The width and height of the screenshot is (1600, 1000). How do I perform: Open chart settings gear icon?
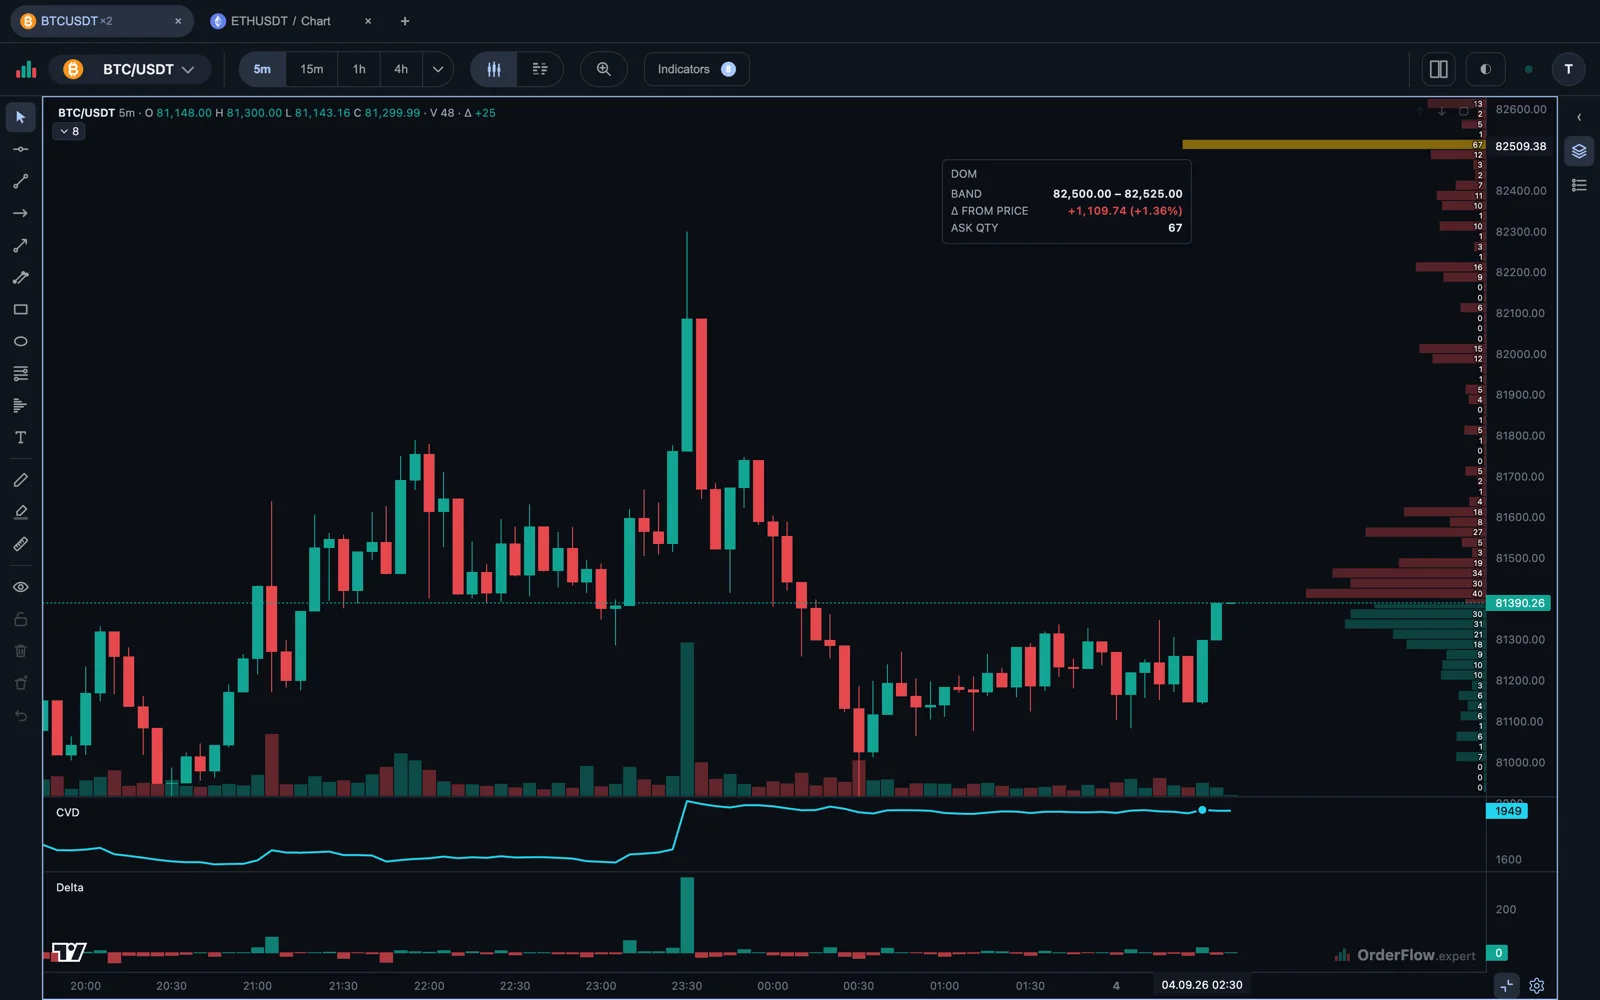pos(1537,985)
